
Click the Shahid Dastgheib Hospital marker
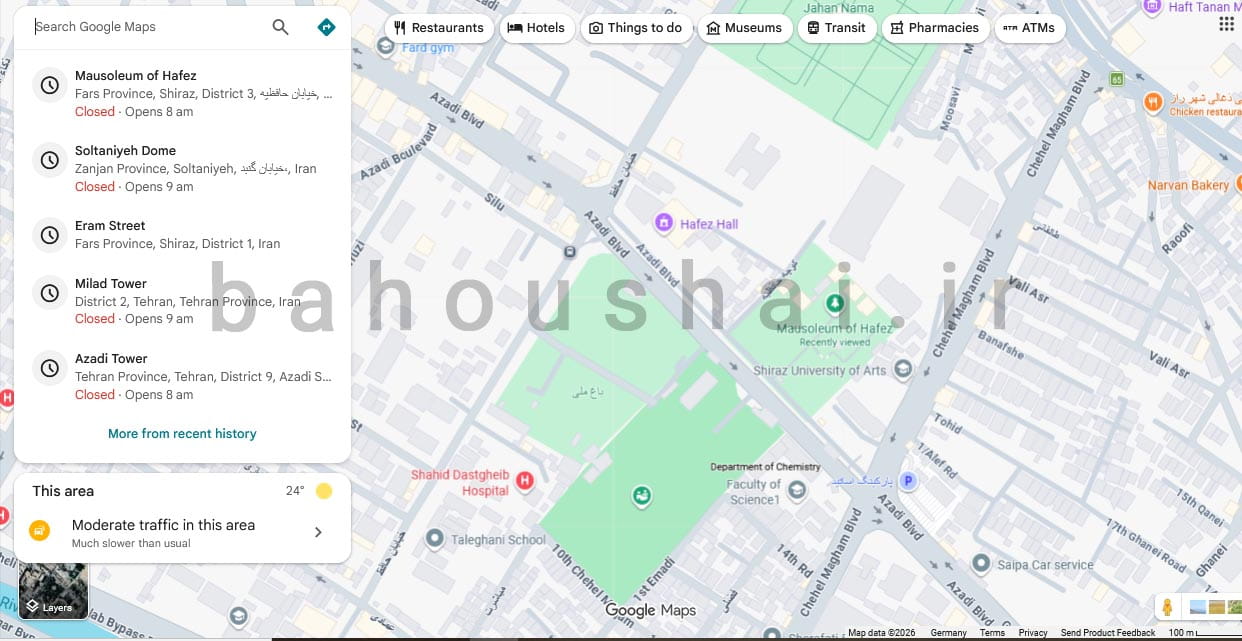coord(524,482)
